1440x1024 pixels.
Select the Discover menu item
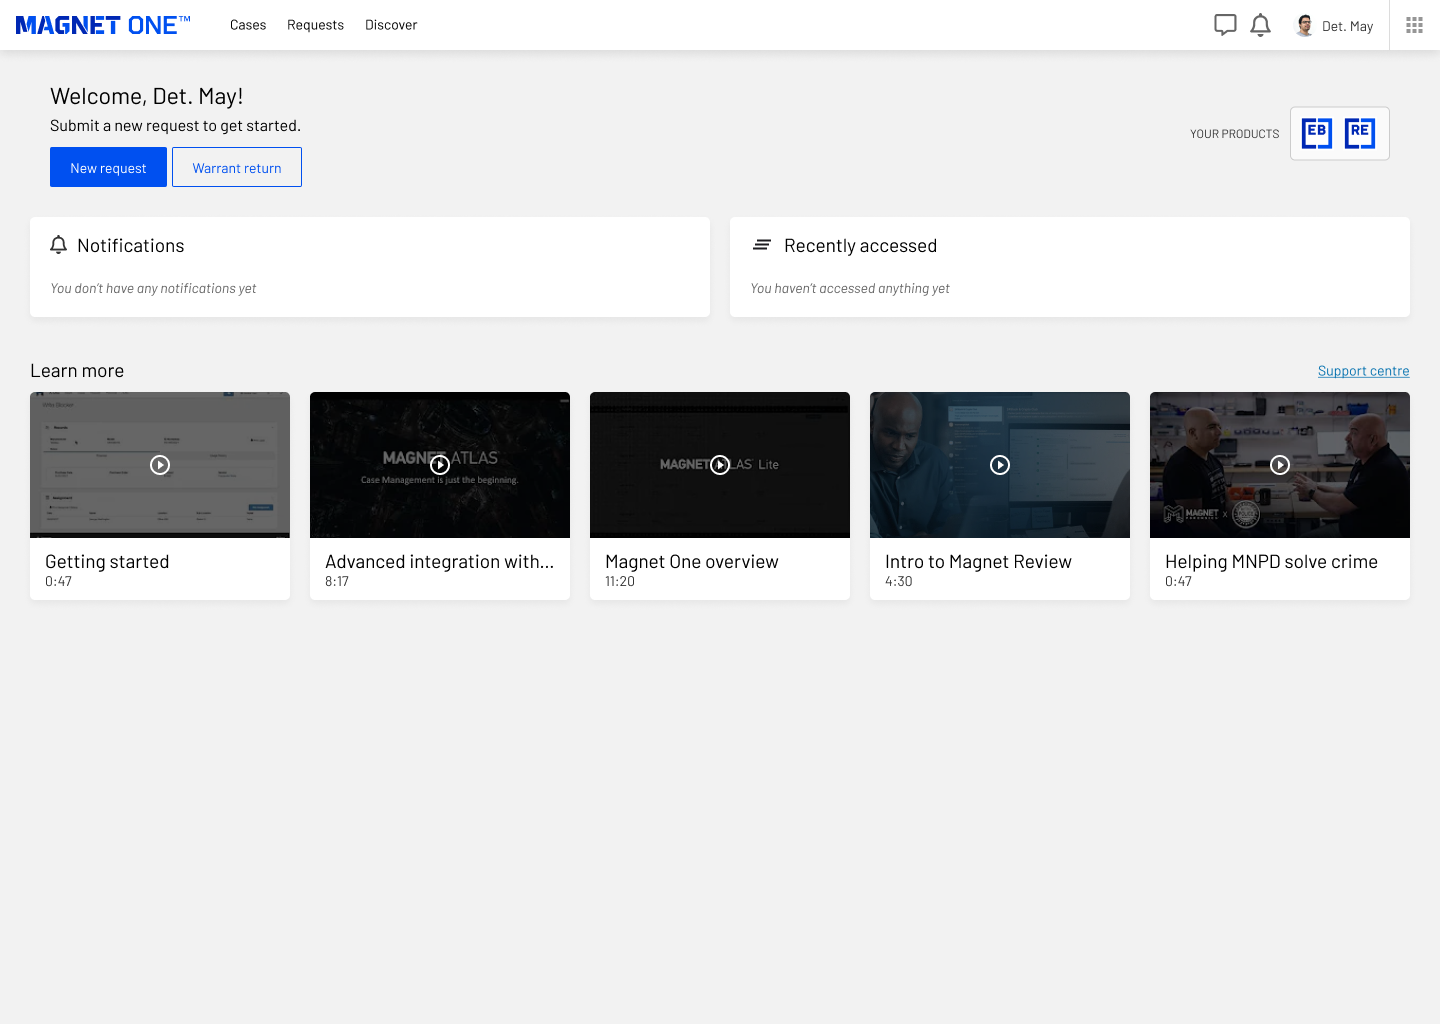pos(391,25)
